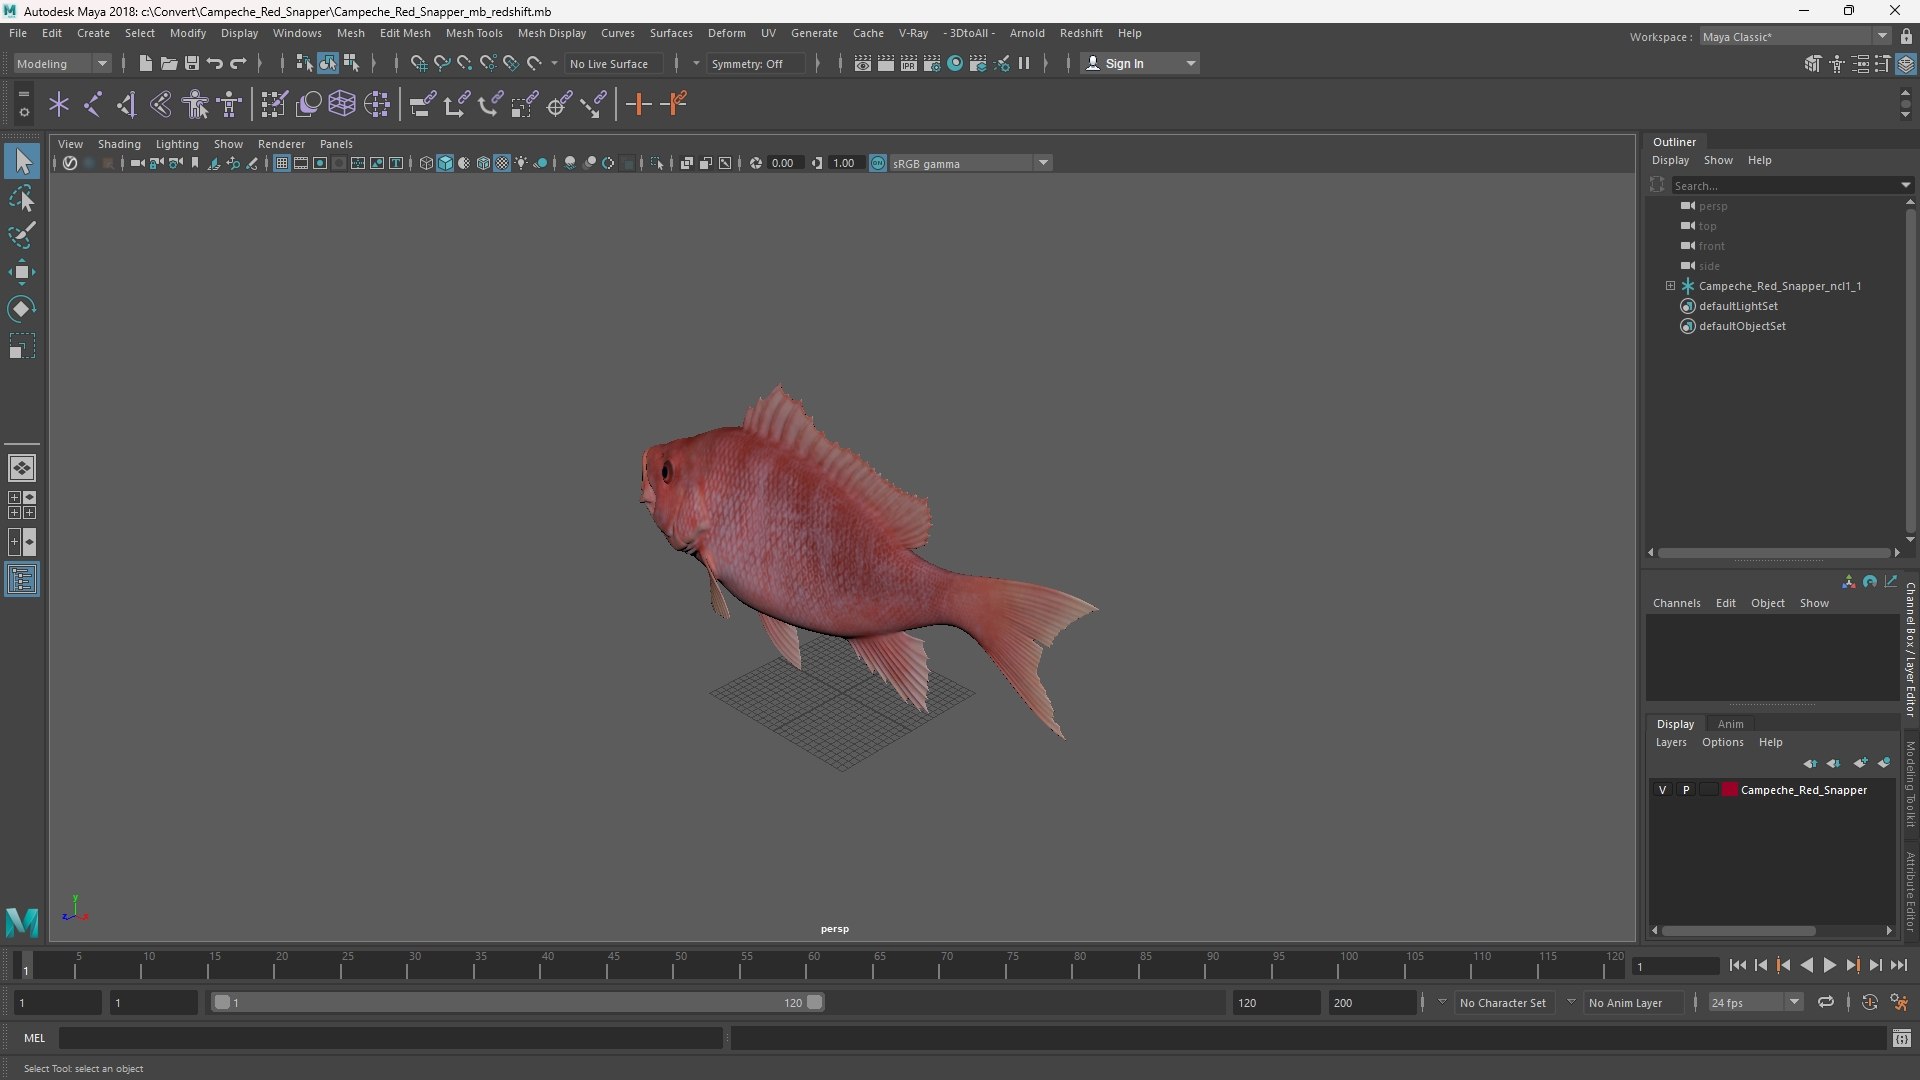1920x1080 pixels.
Task: Open the Symmetry: Off dropdown
Action: click(x=756, y=63)
